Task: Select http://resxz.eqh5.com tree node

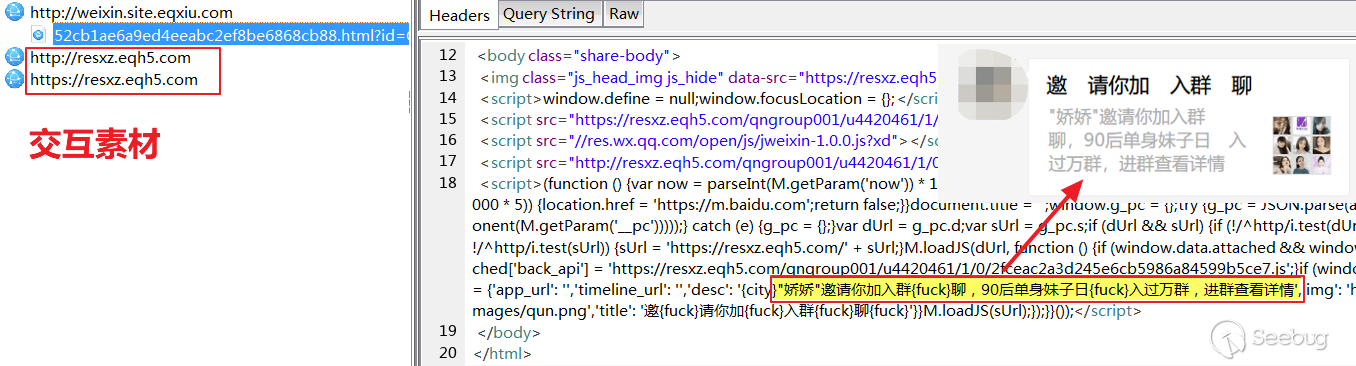Action: pos(110,58)
